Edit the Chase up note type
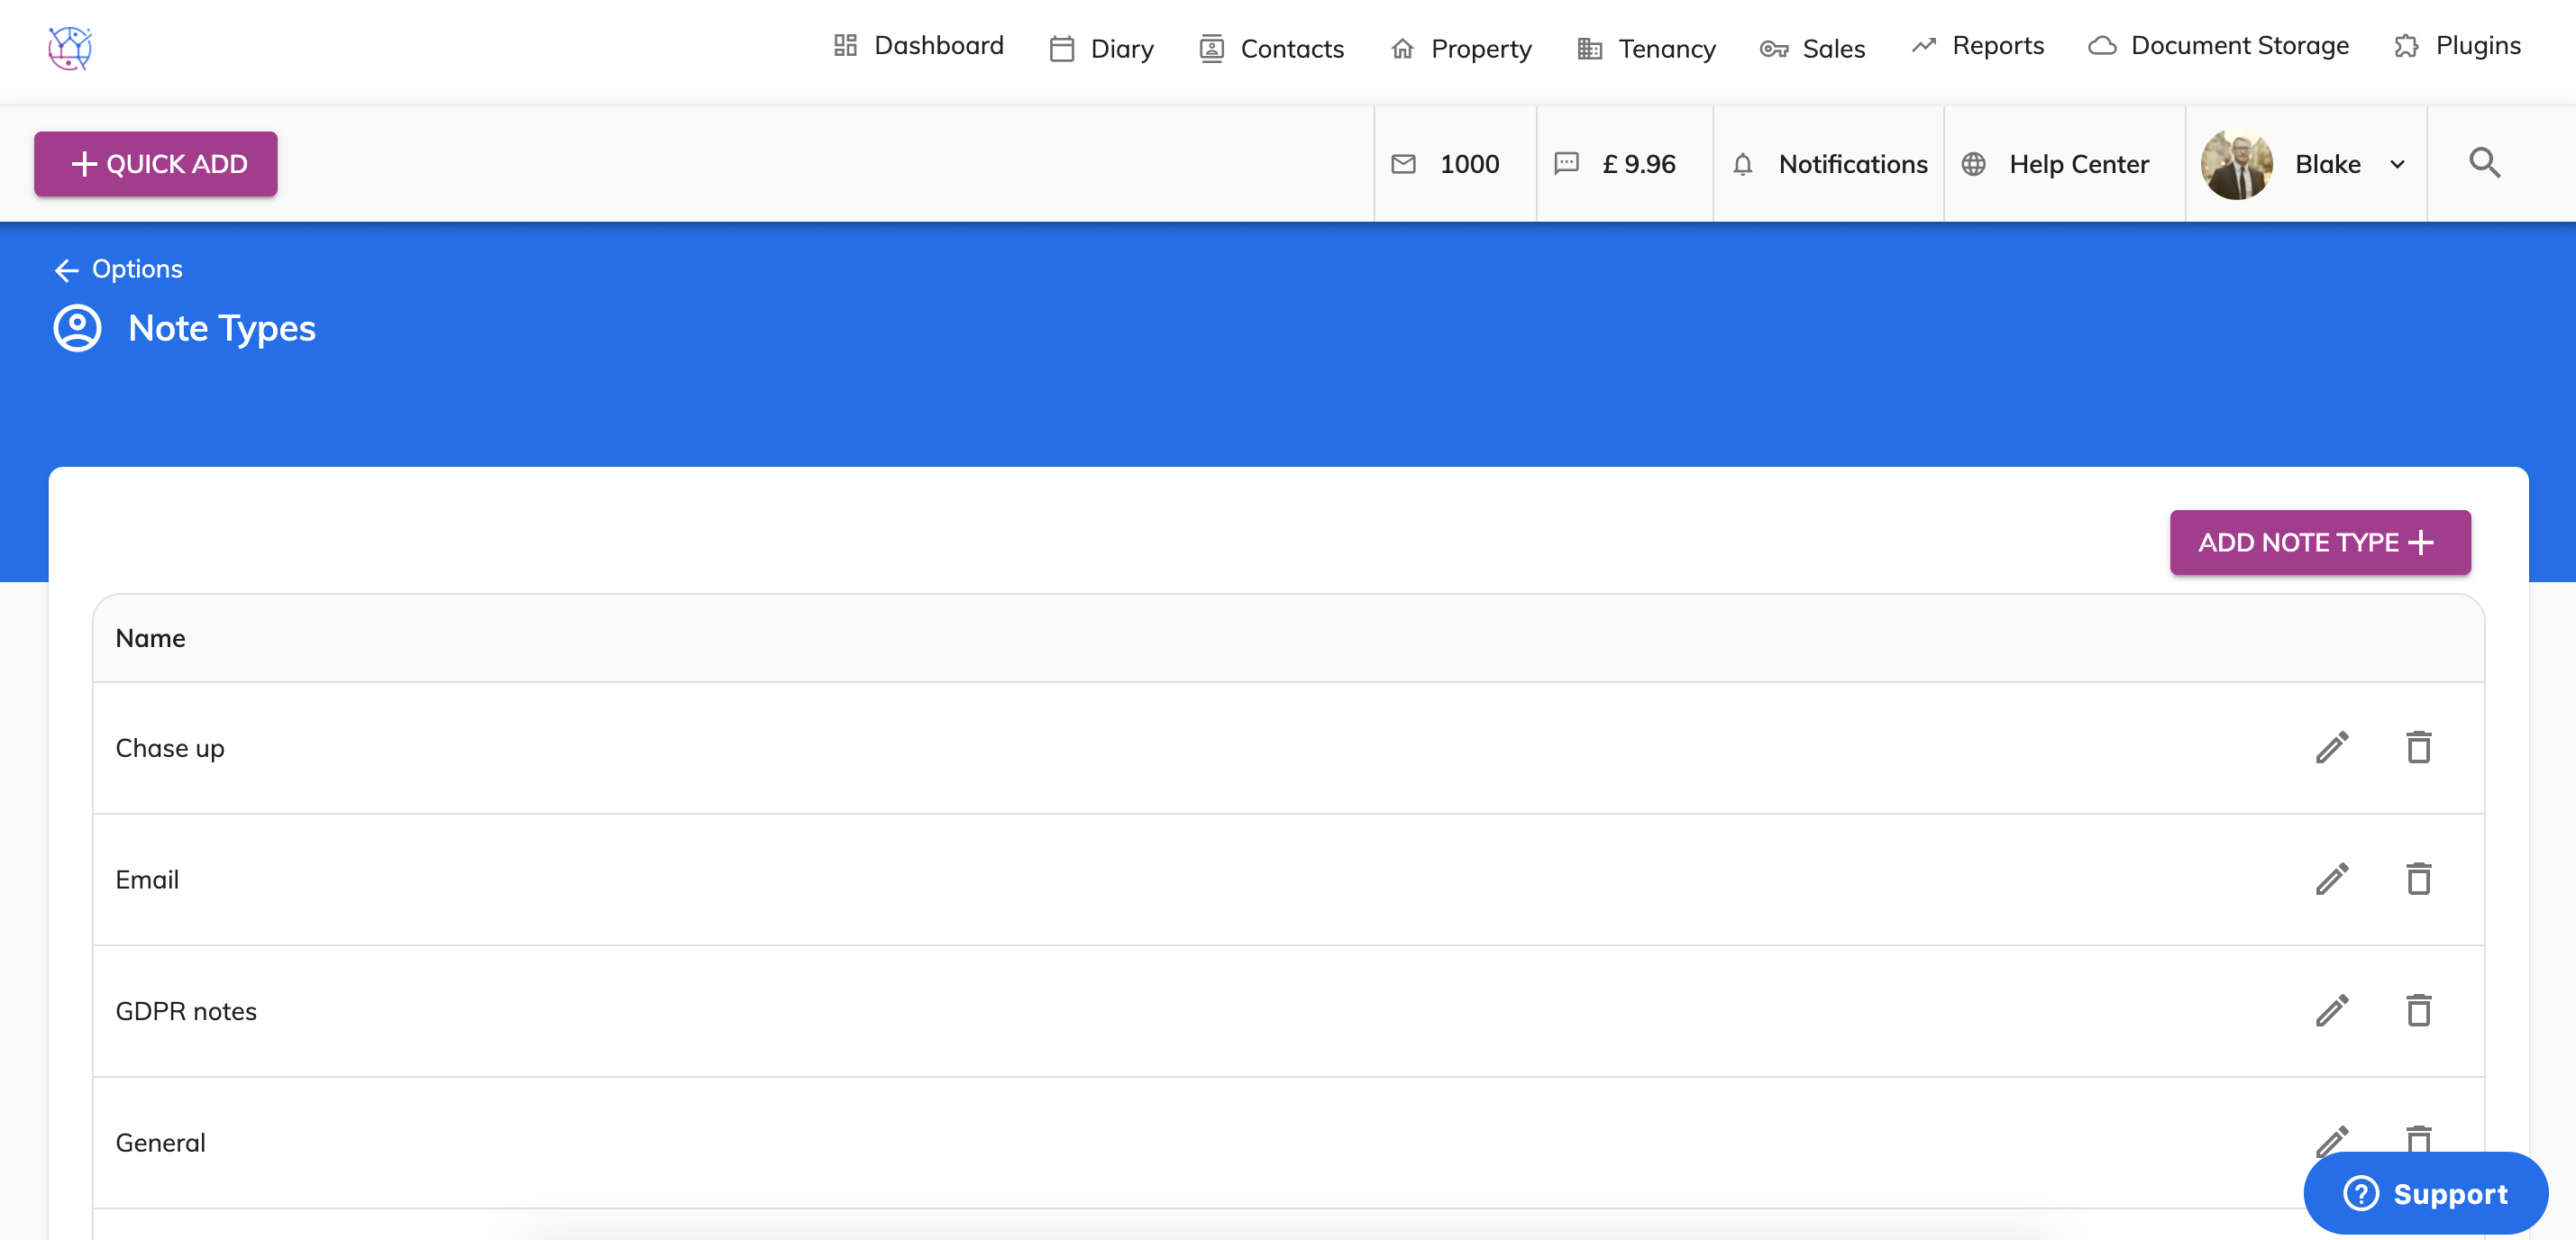The image size is (2576, 1240). 2331,747
